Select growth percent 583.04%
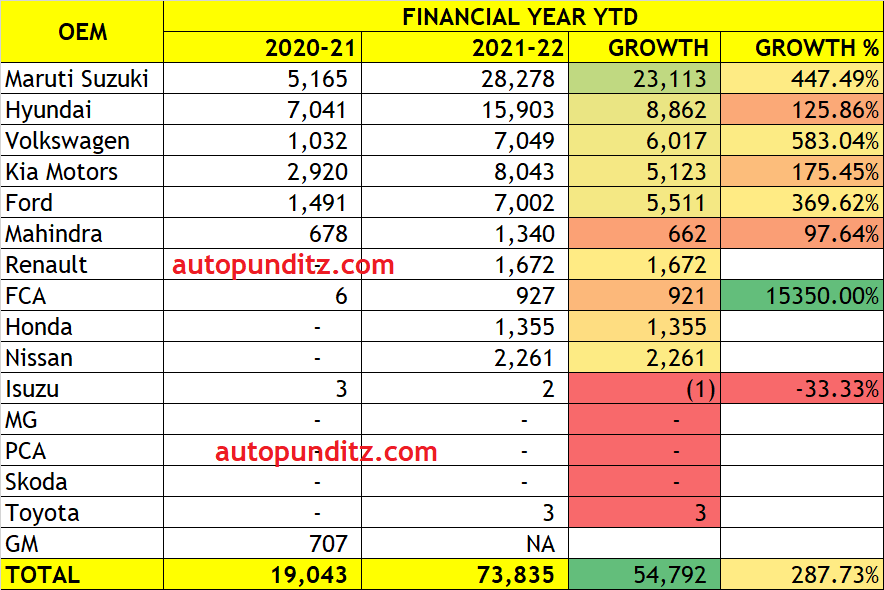884x590 pixels. [802, 140]
